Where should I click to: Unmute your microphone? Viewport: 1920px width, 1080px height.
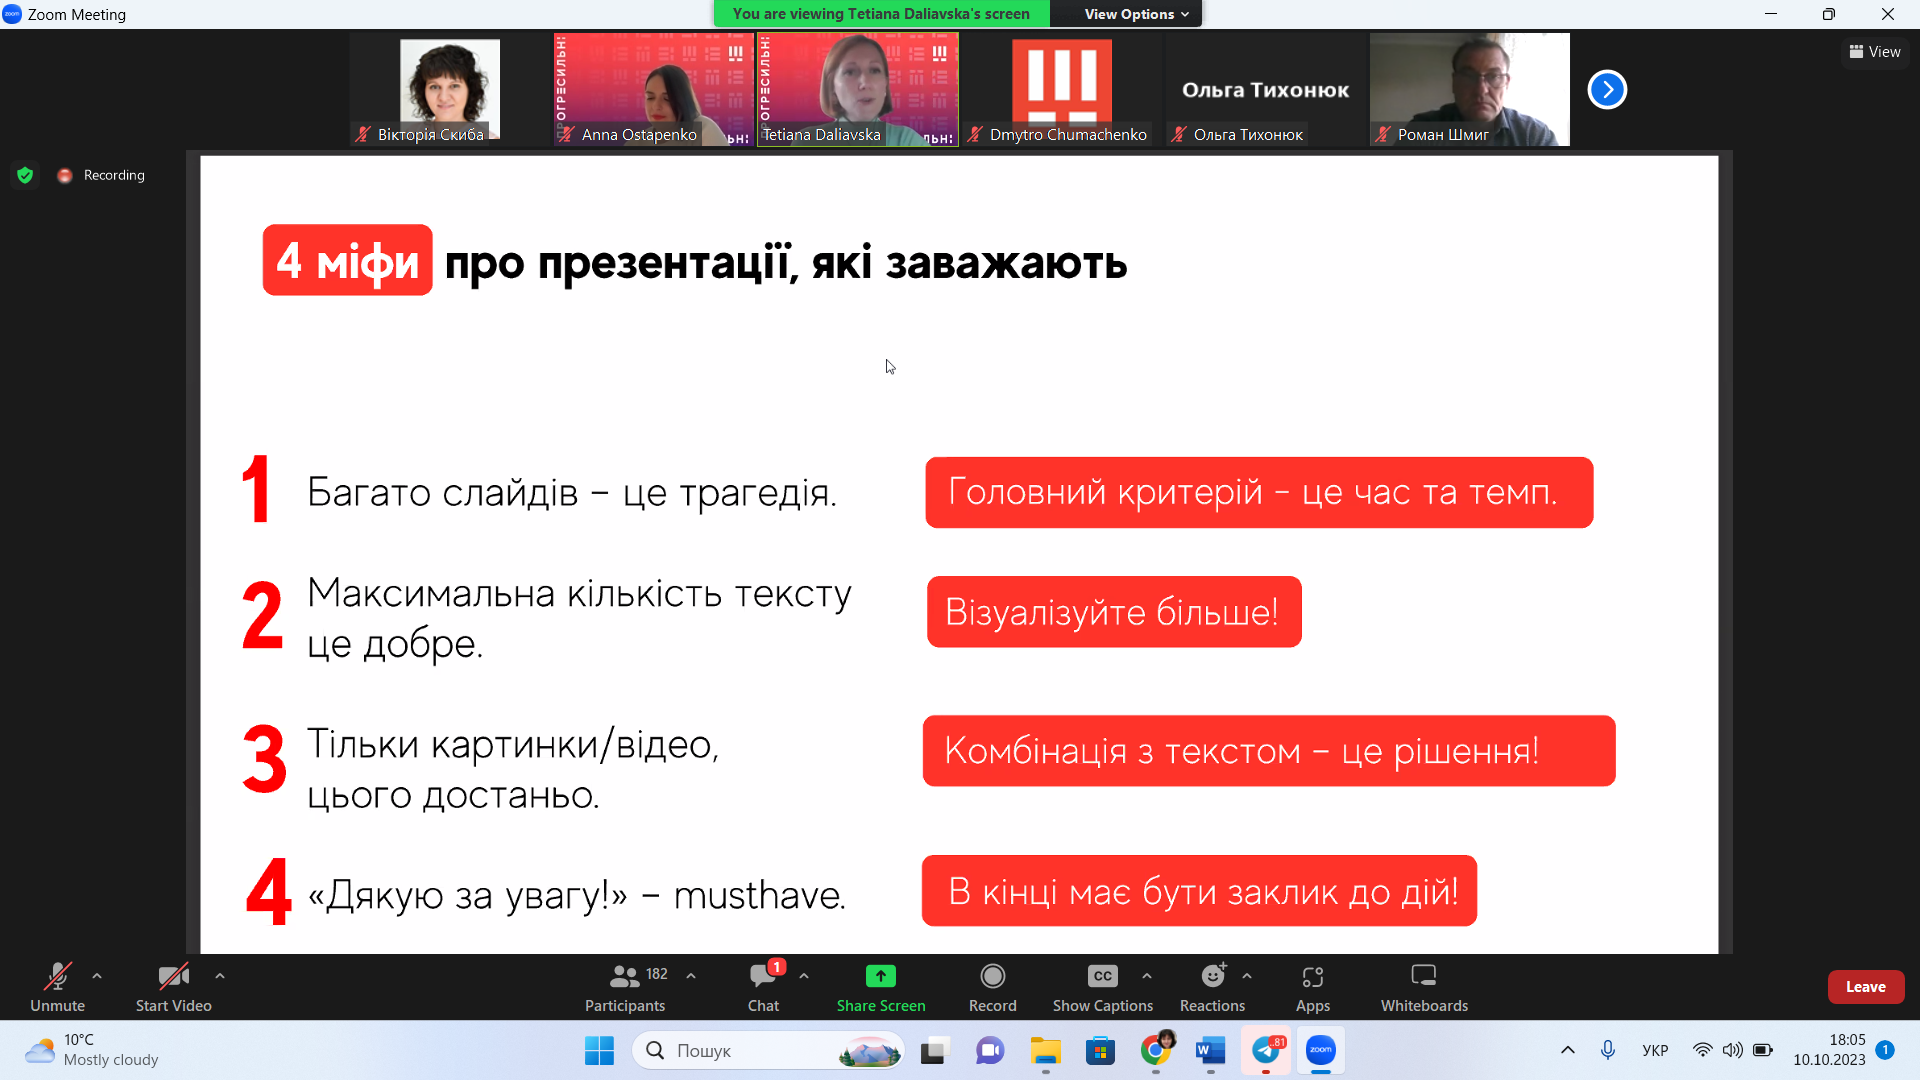pos(57,985)
